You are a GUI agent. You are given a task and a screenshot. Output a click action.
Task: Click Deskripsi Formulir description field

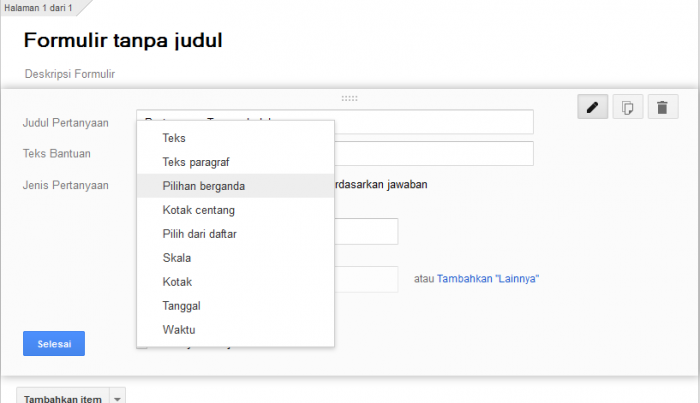click(70, 74)
